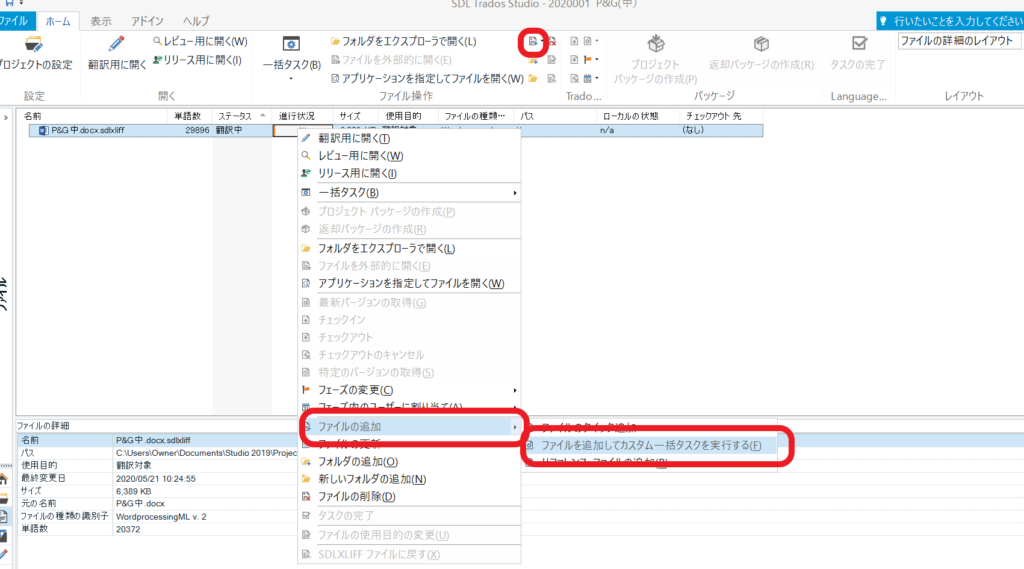1024x569 pixels.
Task: Click the 単語数 column header
Action: [189, 116]
